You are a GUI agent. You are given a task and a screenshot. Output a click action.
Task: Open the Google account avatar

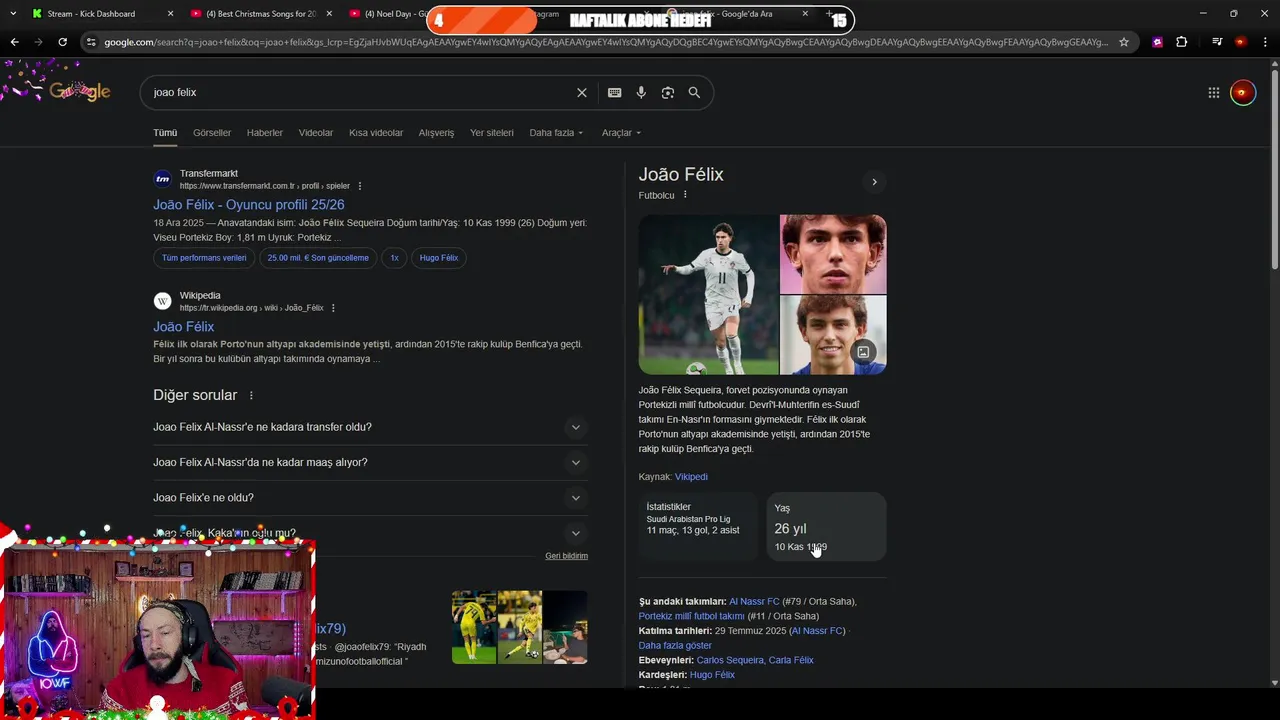(x=1242, y=93)
